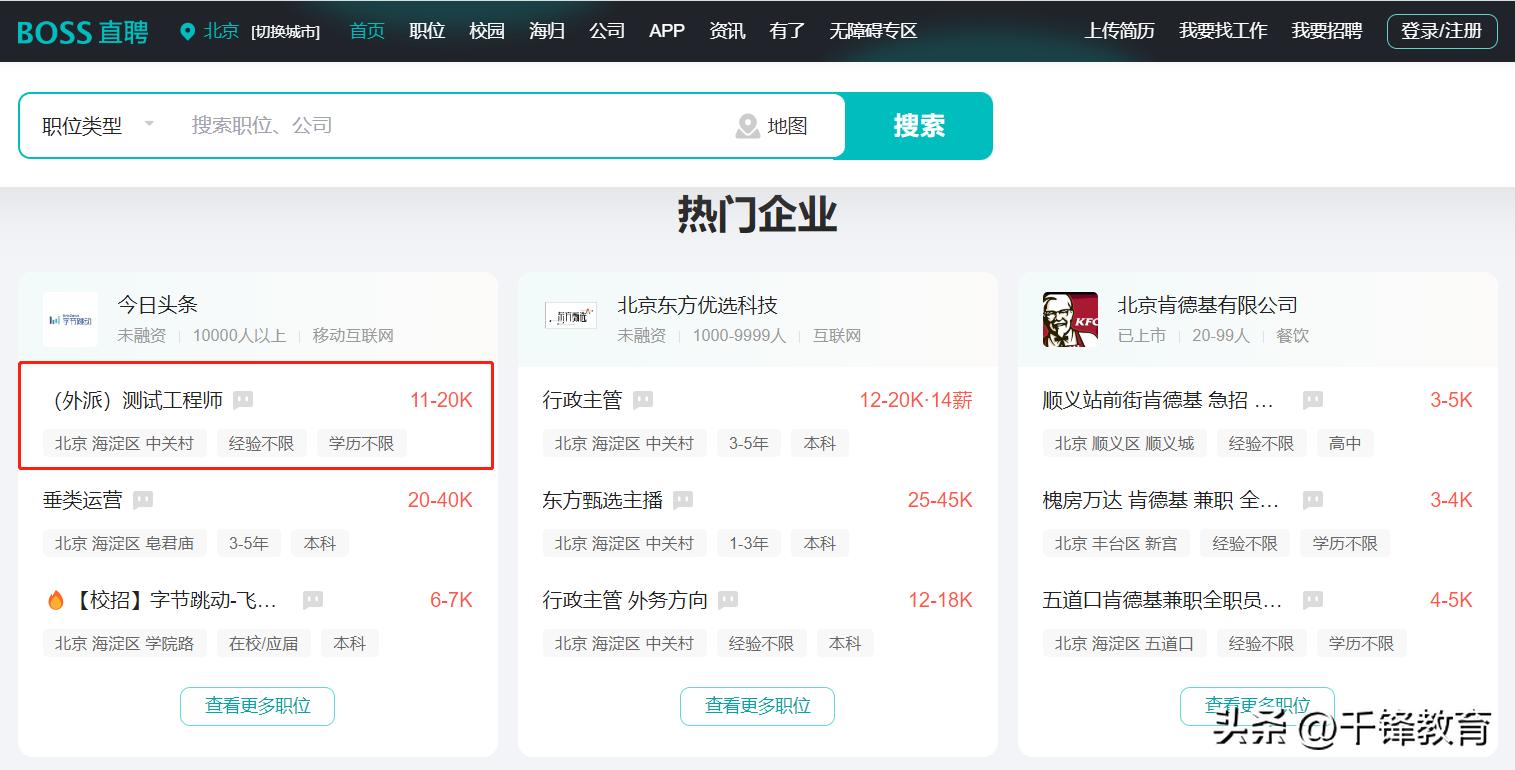Click the KFC logo on 北京肯德基 card
This screenshot has height=770, width=1515.
click(x=1069, y=318)
